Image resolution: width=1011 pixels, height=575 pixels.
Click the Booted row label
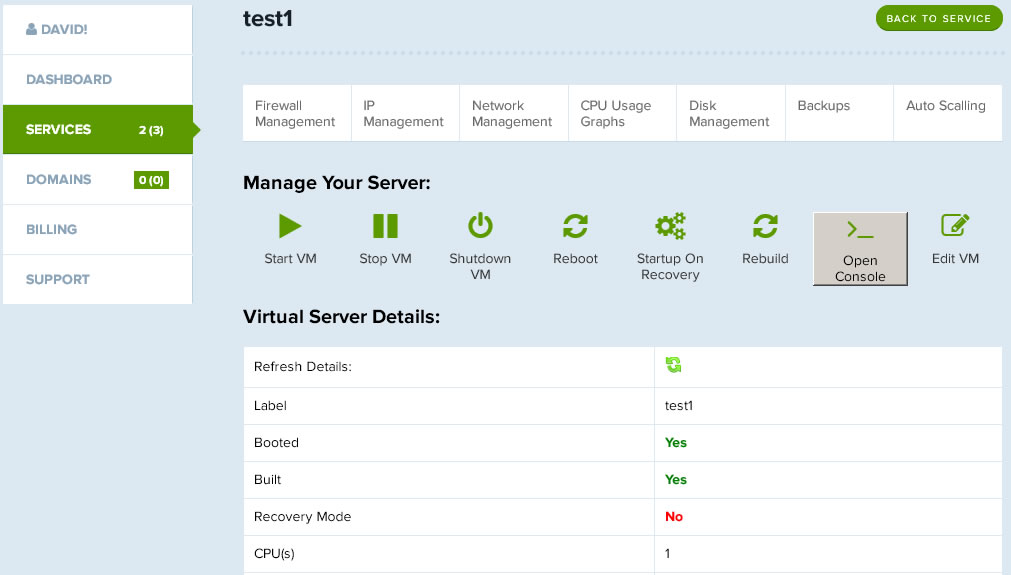pos(276,443)
